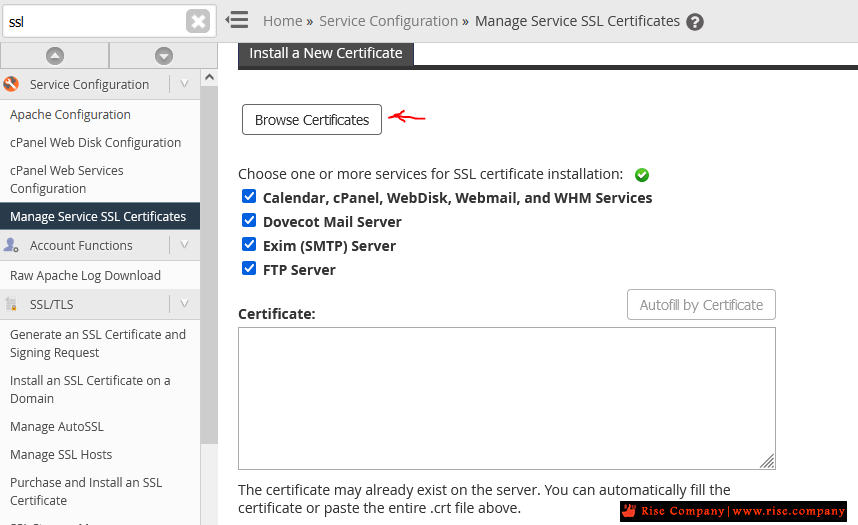858x525 pixels.
Task: Click the Account Functions user icon
Action: click(x=11, y=245)
